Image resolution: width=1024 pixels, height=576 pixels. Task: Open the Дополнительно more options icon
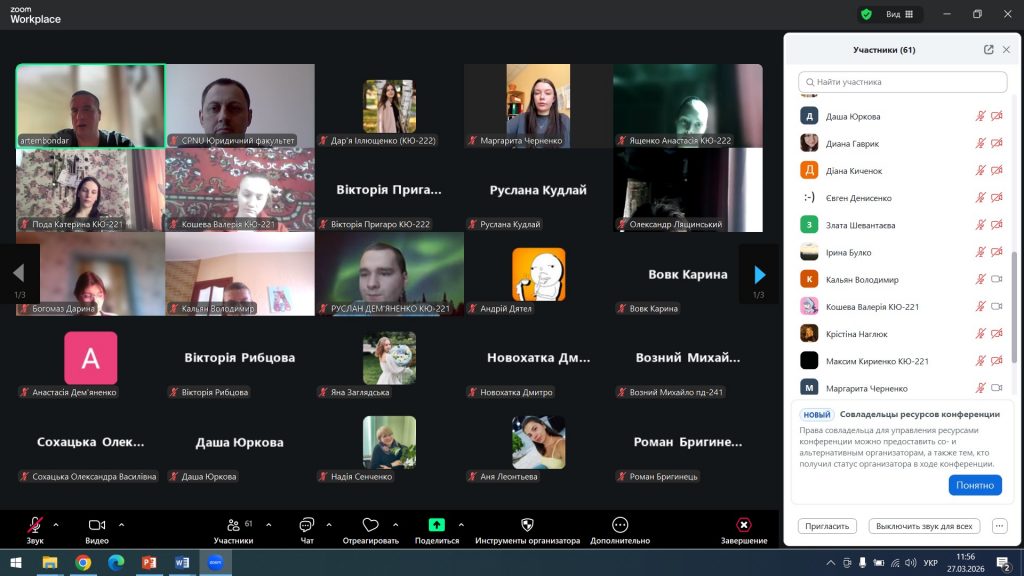click(620, 525)
